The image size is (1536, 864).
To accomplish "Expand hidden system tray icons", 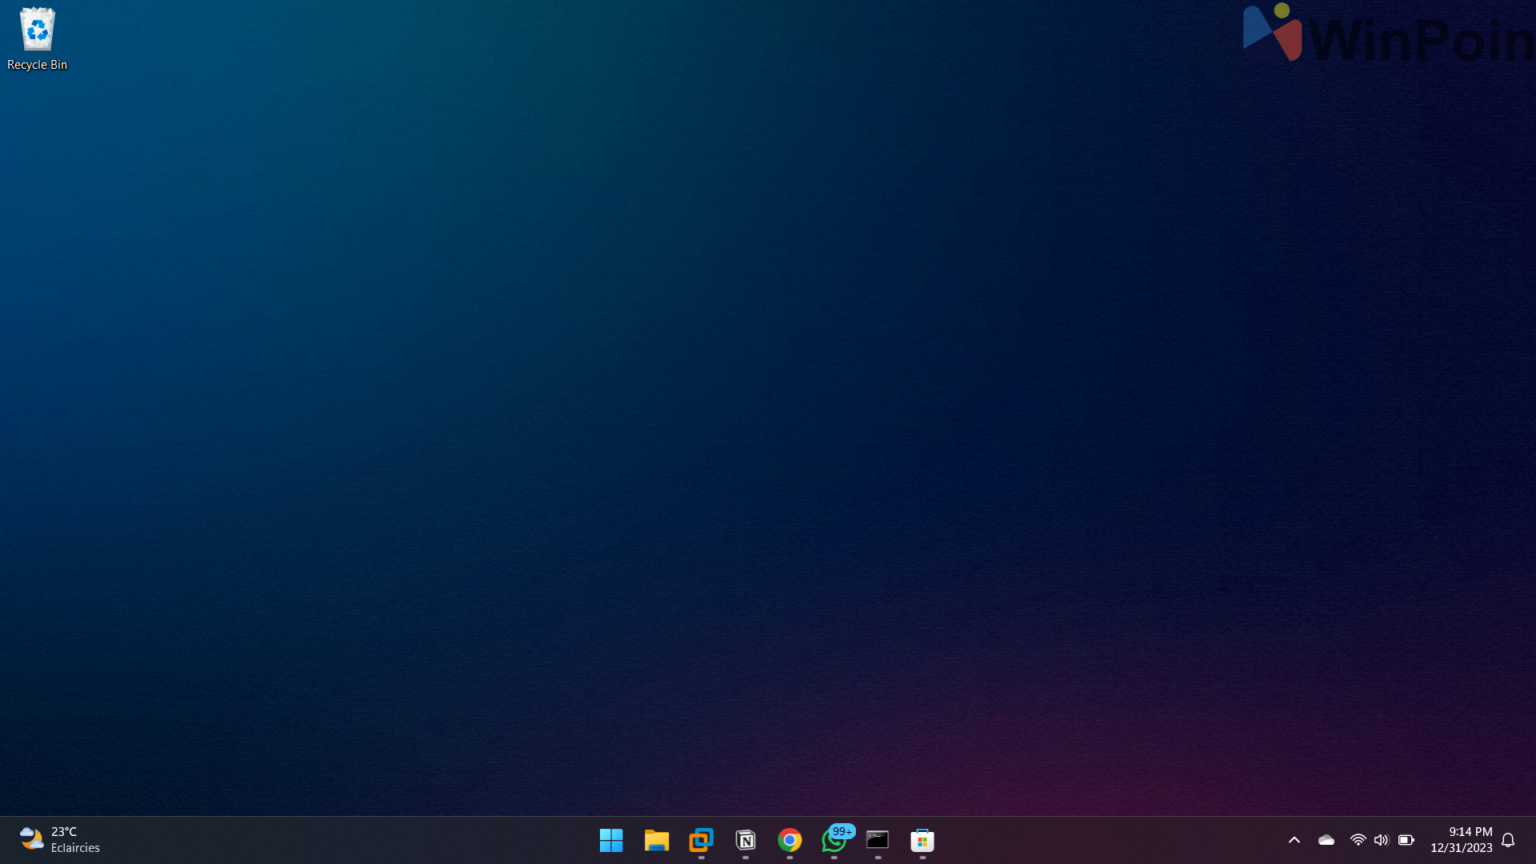I will pos(1293,840).
